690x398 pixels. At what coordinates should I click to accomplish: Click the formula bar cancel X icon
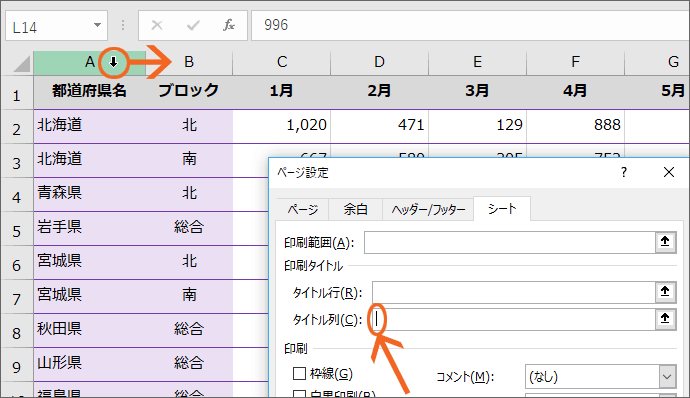click(157, 25)
